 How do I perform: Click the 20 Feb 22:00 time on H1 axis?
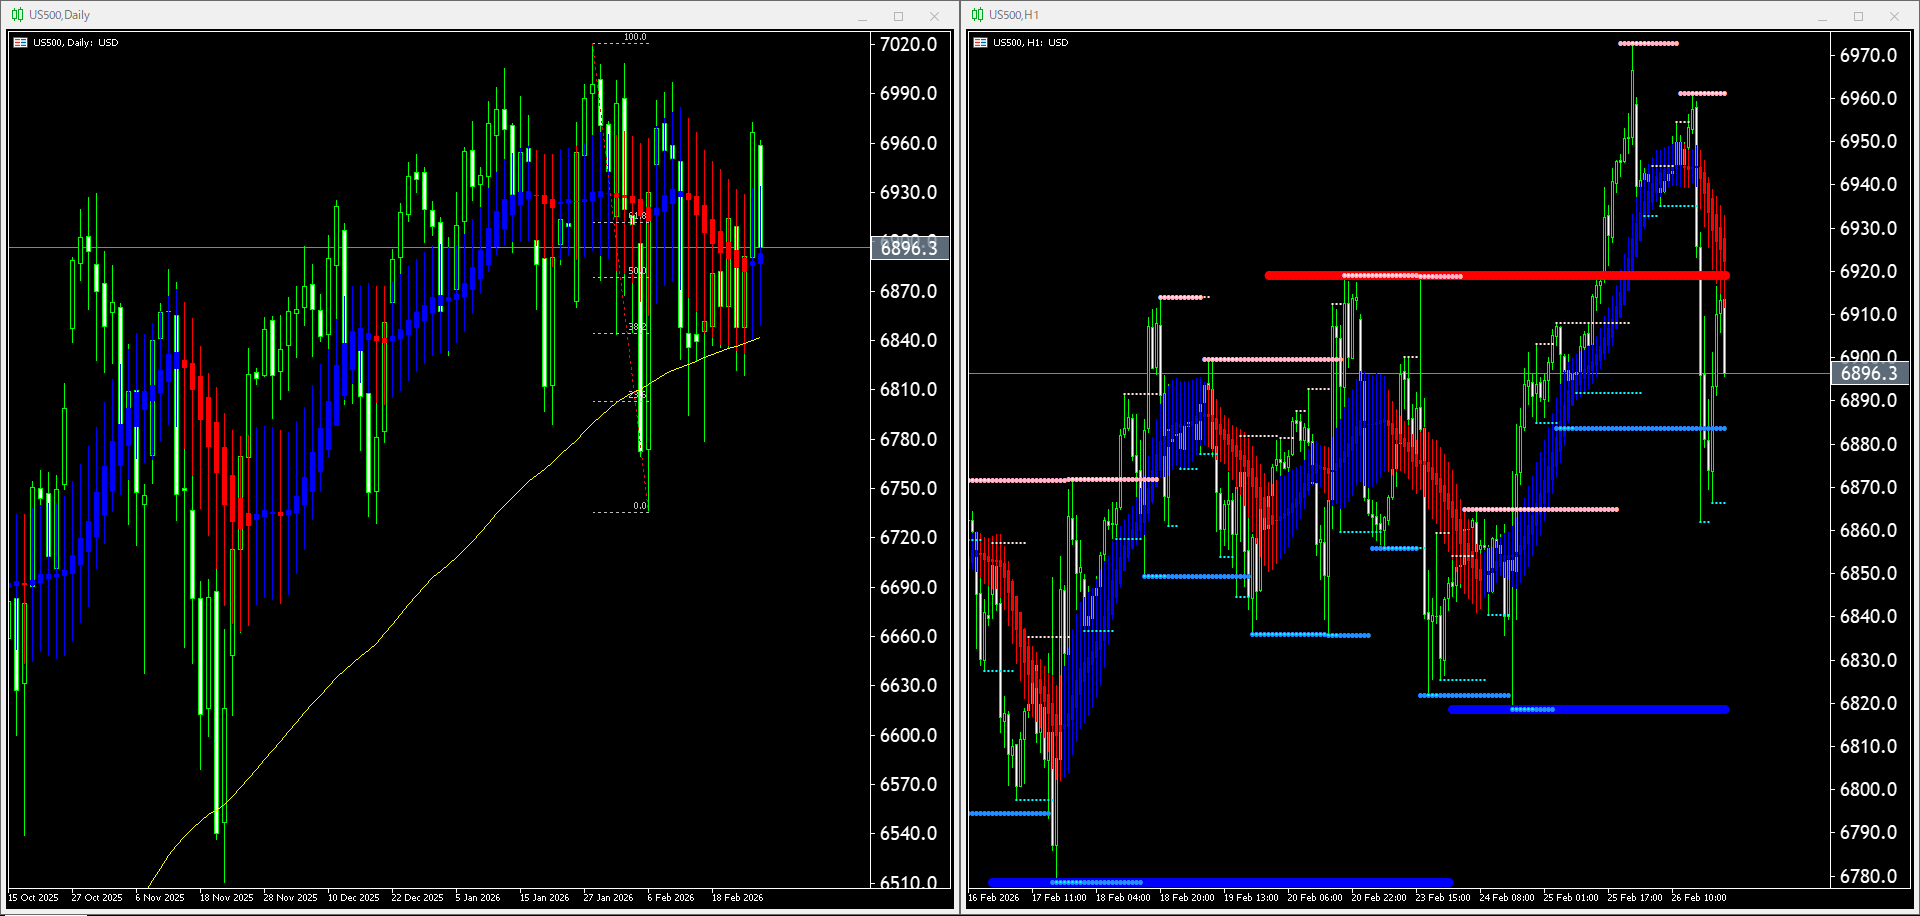pyautogui.click(x=1379, y=898)
